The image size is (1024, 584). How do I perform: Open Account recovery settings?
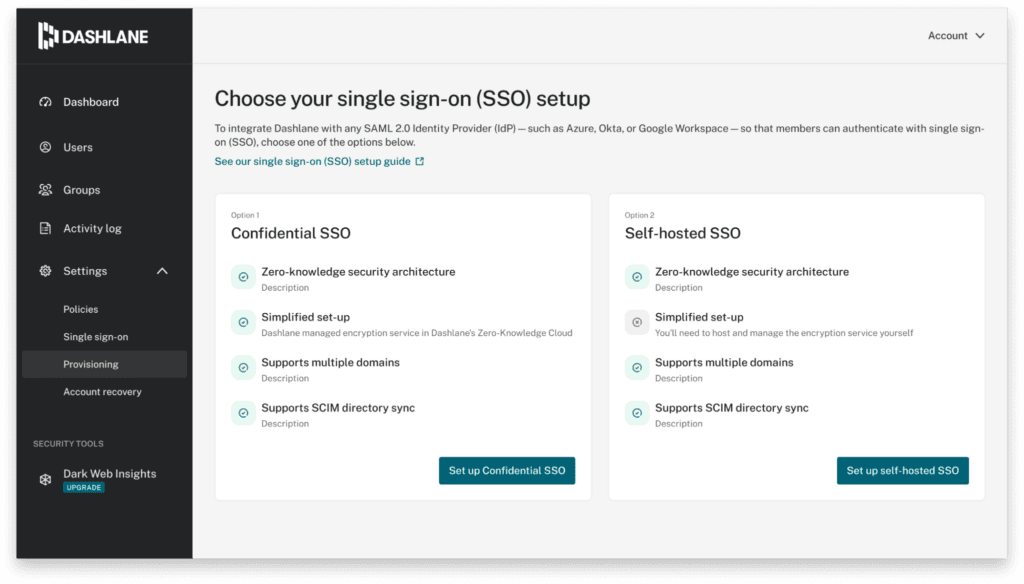(x=102, y=392)
